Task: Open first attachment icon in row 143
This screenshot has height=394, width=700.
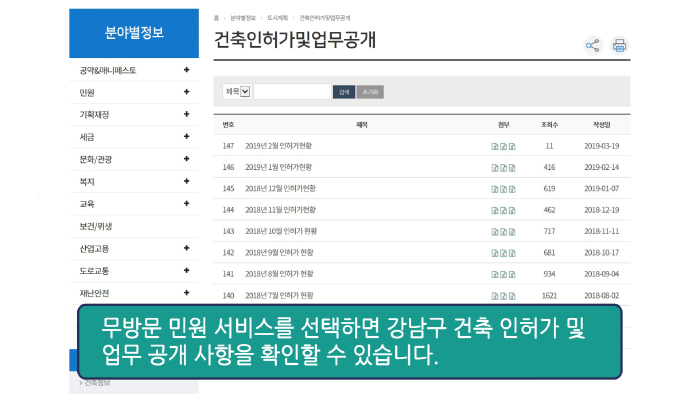Action: click(x=495, y=232)
